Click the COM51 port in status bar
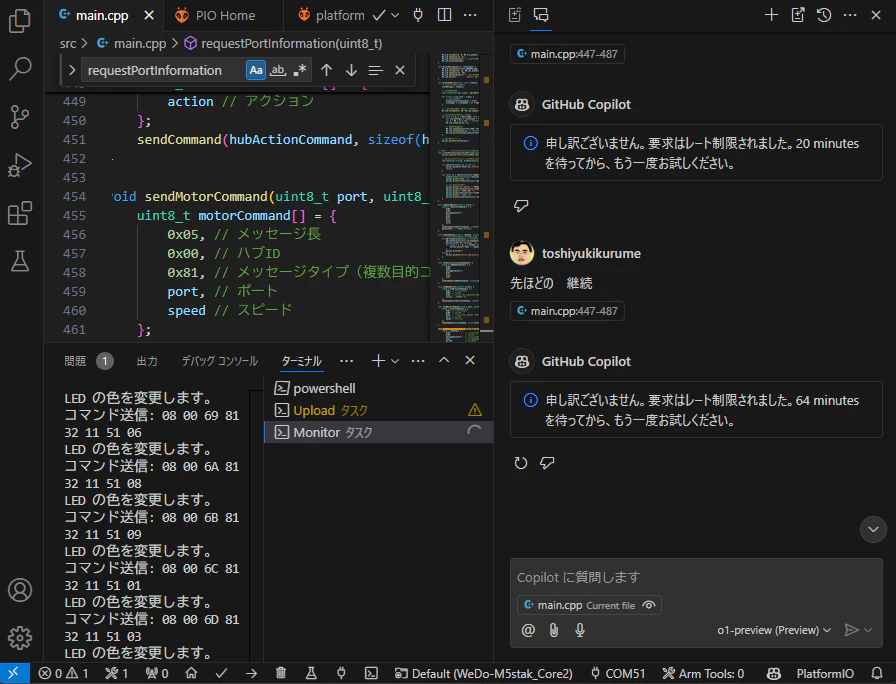Image resolution: width=896 pixels, height=684 pixels. (618, 673)
